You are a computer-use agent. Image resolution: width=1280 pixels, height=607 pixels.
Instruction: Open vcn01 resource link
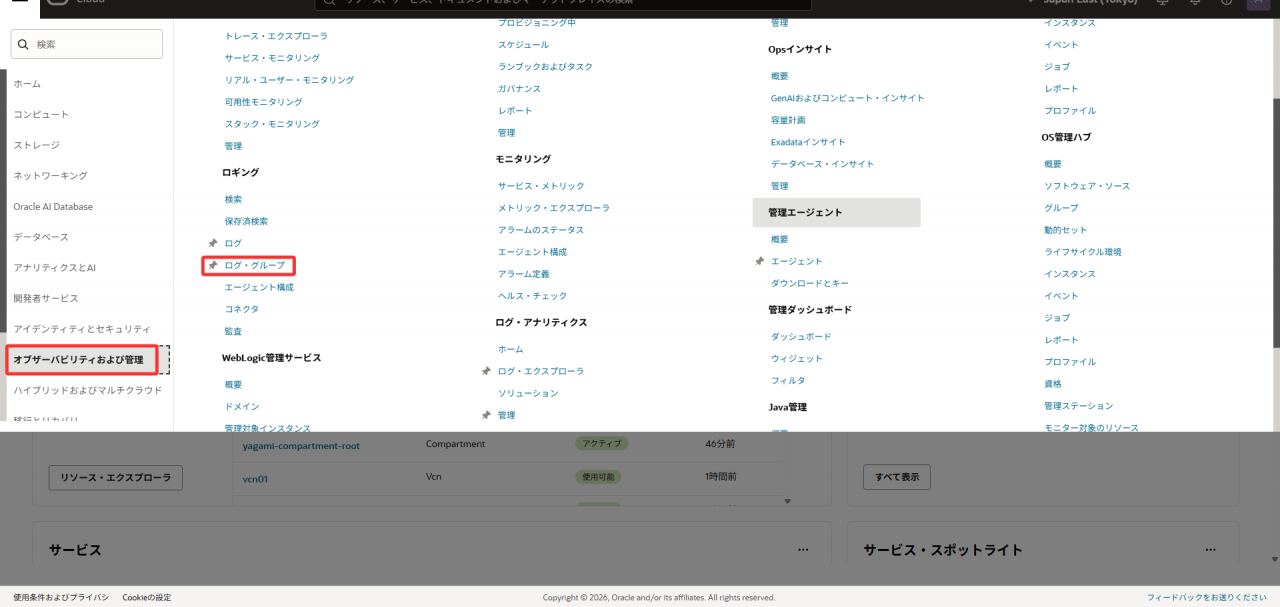point(255,479)
